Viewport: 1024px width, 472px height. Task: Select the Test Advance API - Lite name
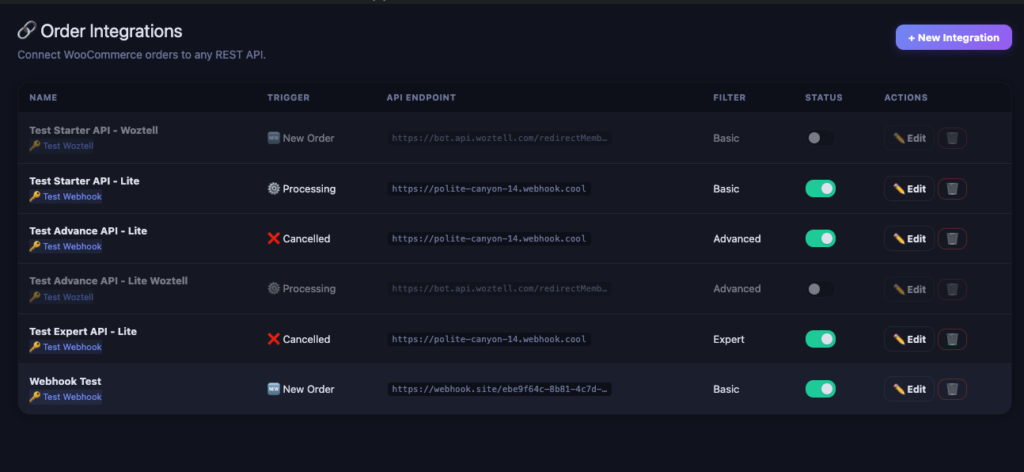88,231
